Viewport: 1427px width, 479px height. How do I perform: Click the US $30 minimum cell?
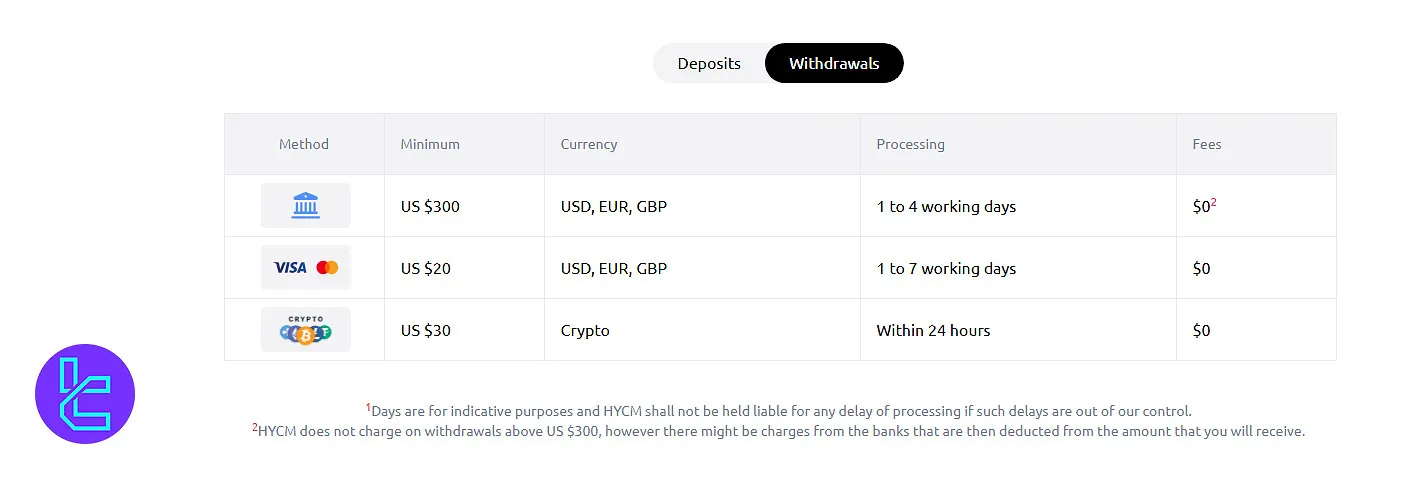[426, 331]
